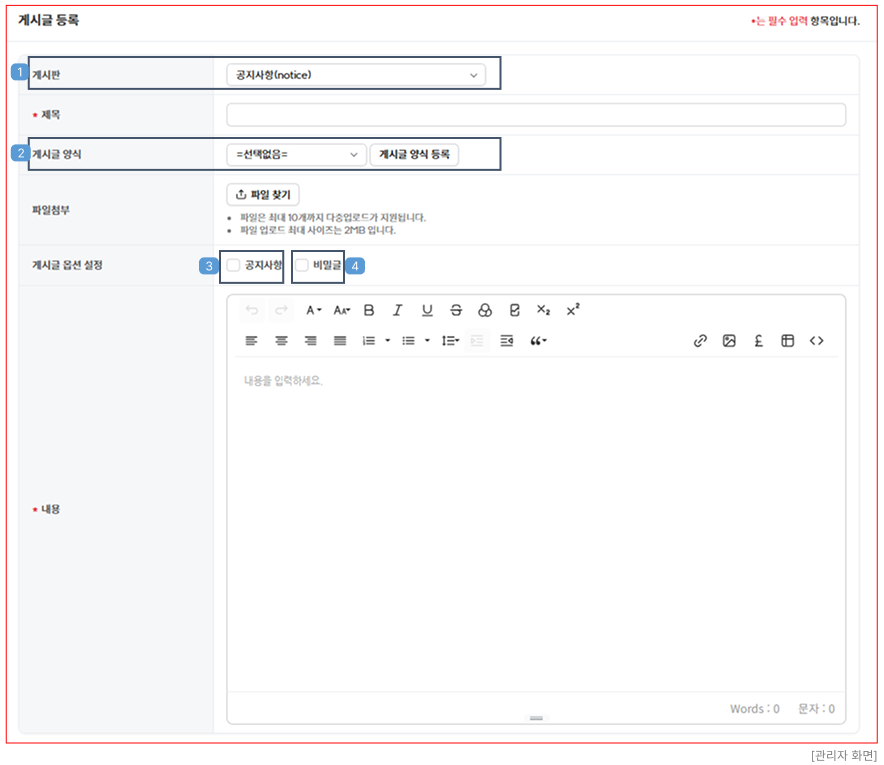884x765 pixels.
Task: Open the source code view icon
Action: [817, 341]
